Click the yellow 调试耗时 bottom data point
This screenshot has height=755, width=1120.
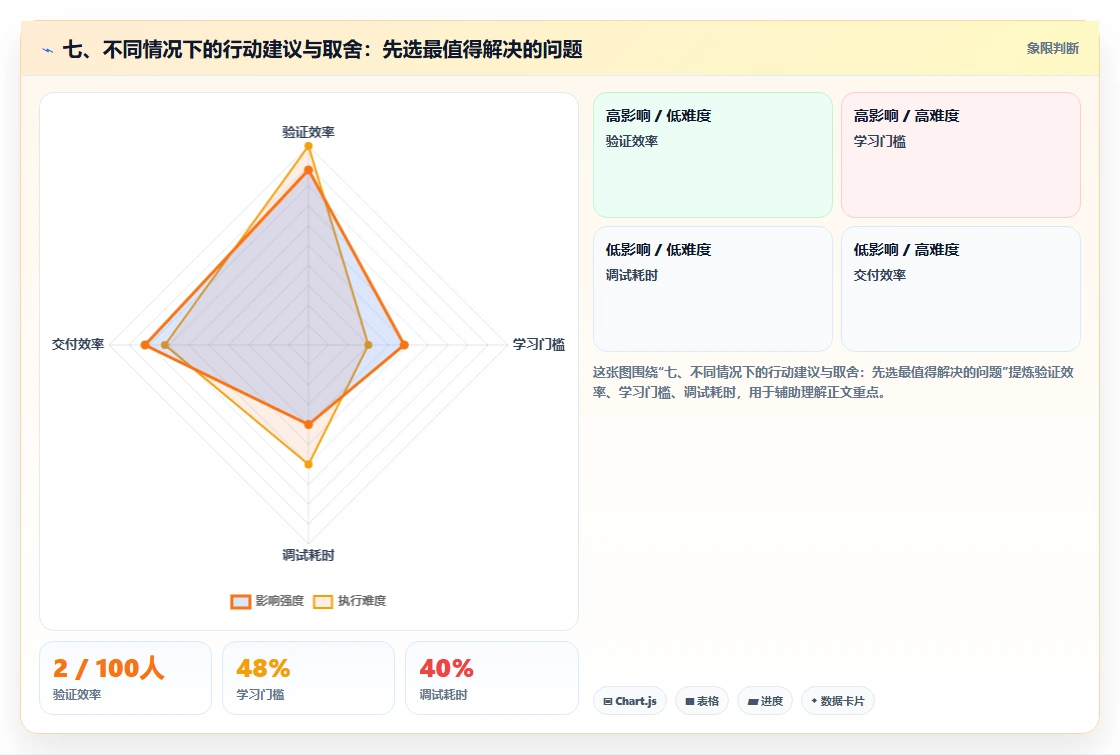[x=309, y=464]
